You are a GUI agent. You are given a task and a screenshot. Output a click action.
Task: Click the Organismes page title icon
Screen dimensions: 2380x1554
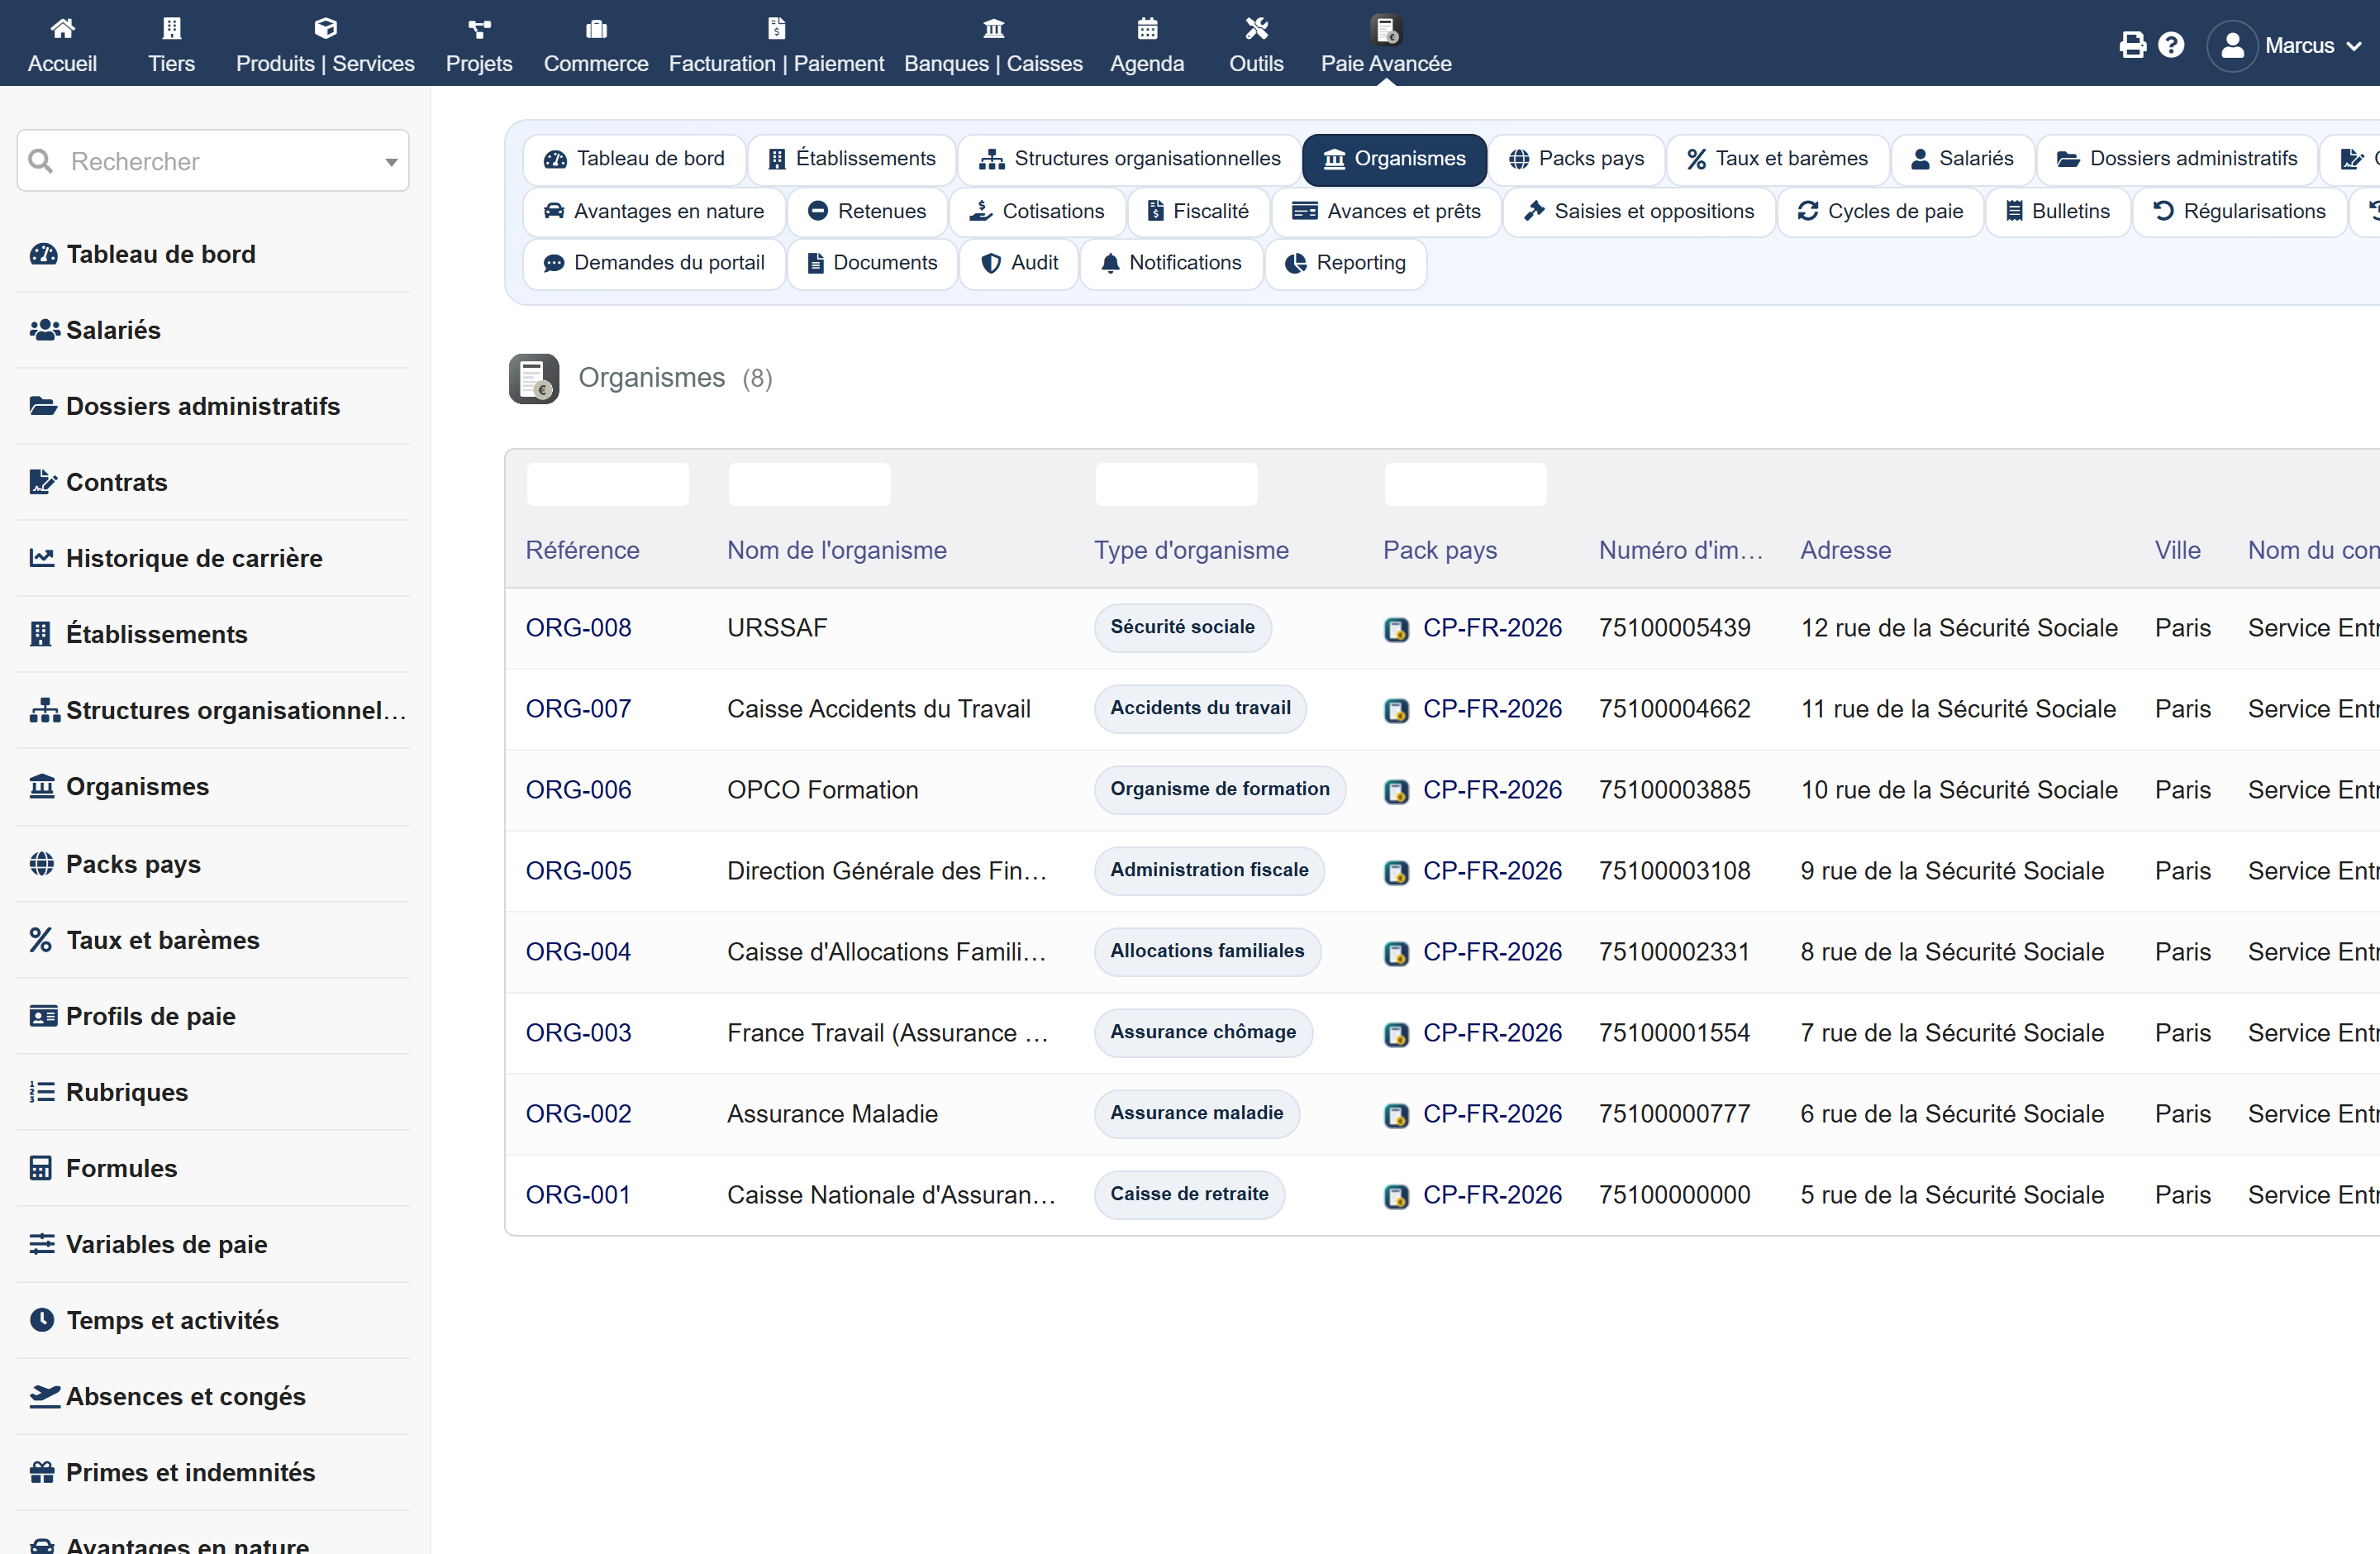[x=534, y=378]
